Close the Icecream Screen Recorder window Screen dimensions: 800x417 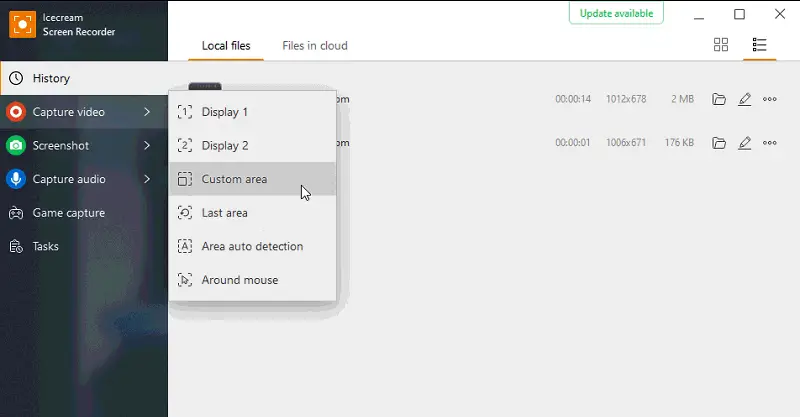pyautogui.click(x=780, y=14)
